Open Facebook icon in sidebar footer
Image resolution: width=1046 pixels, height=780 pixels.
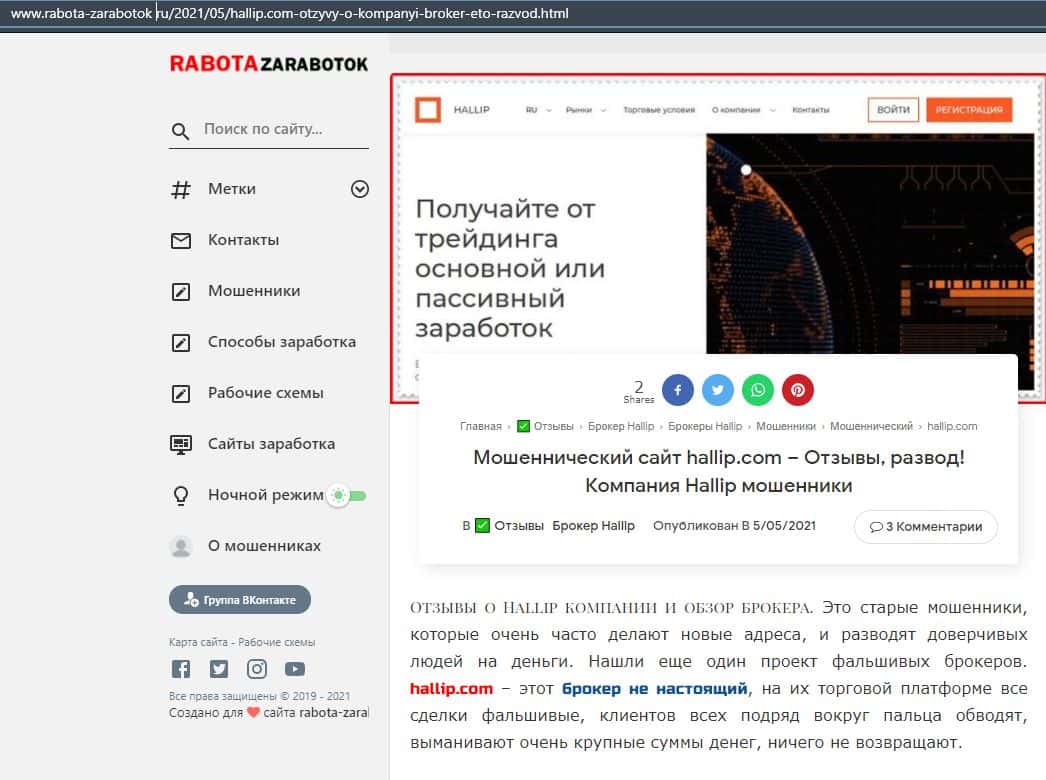point(181,669)
